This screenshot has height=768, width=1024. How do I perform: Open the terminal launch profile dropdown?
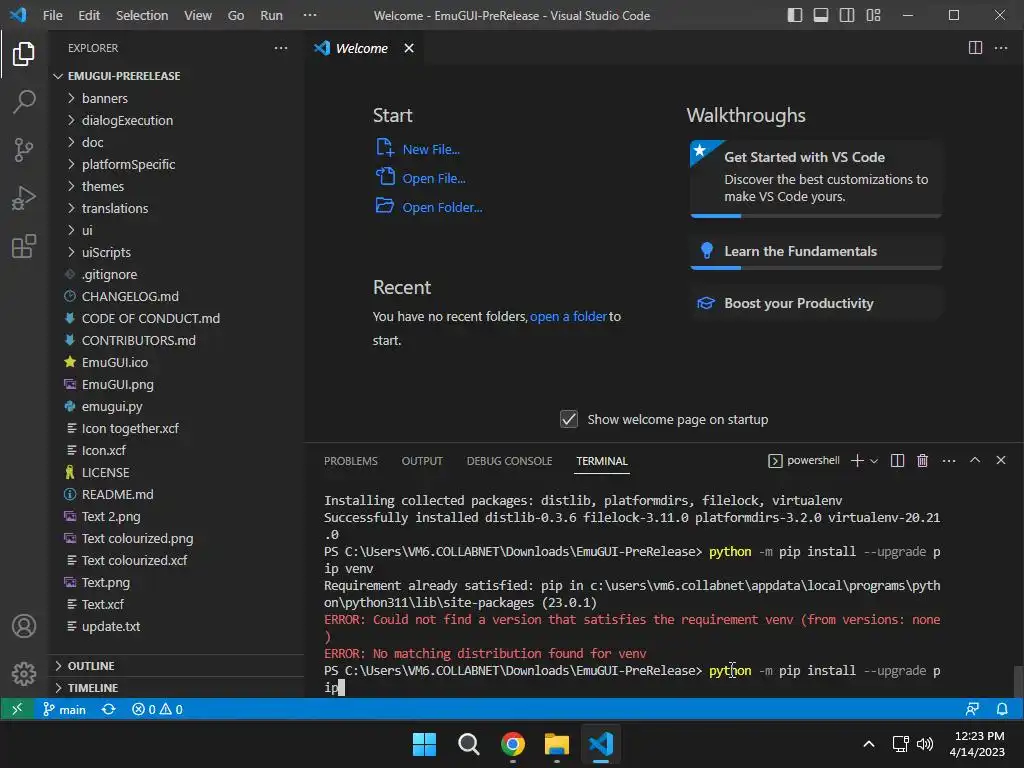point(874,460)
